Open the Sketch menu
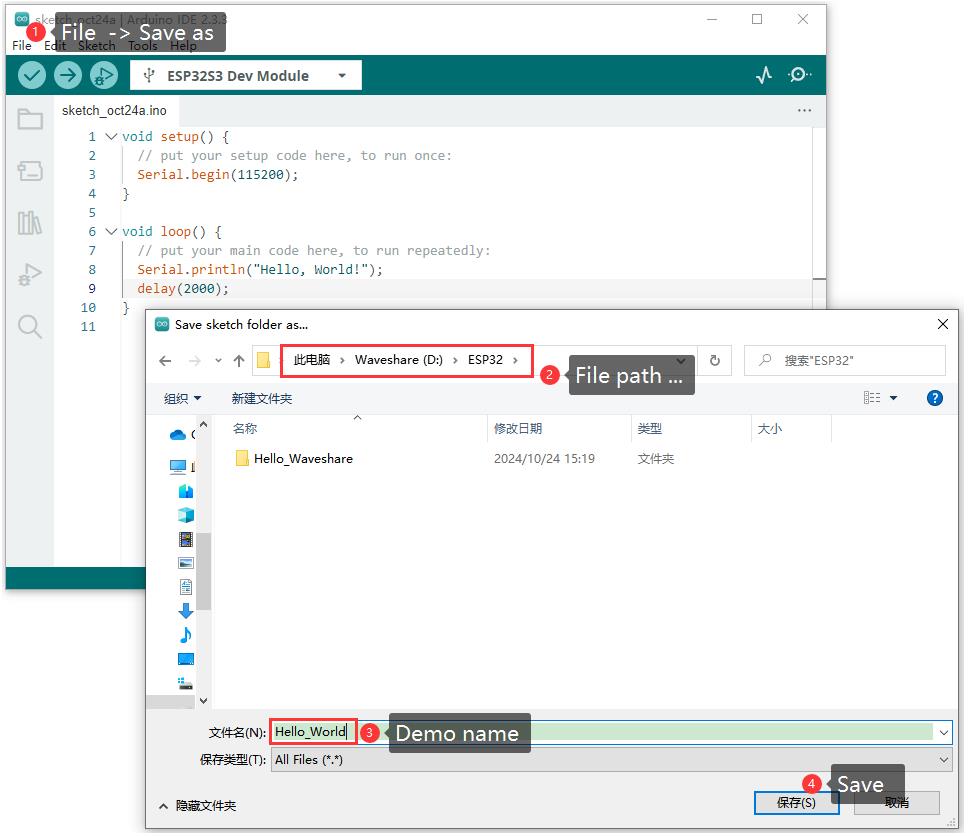Screen dimensions: 969x836 pyautogui.click(x=96, y=46)
